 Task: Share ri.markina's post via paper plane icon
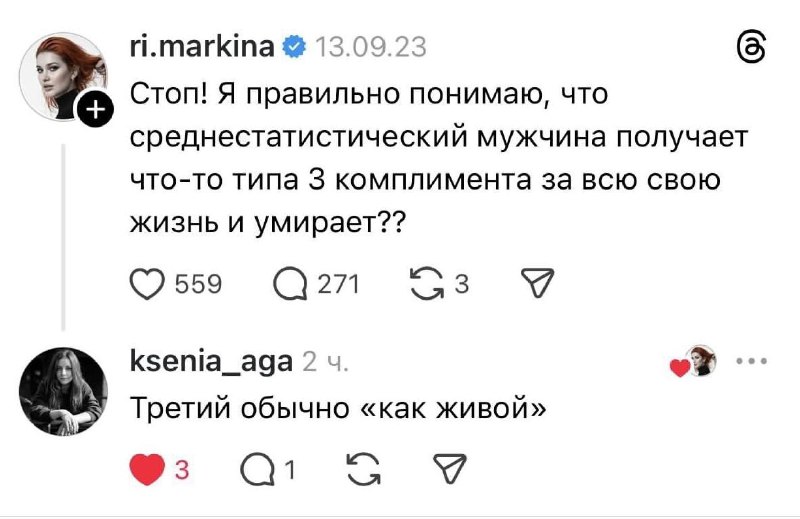point(538,285)
